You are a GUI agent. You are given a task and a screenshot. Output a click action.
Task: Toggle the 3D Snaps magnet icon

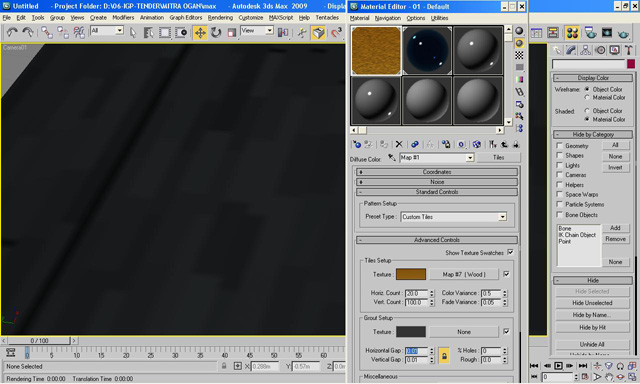336,32
